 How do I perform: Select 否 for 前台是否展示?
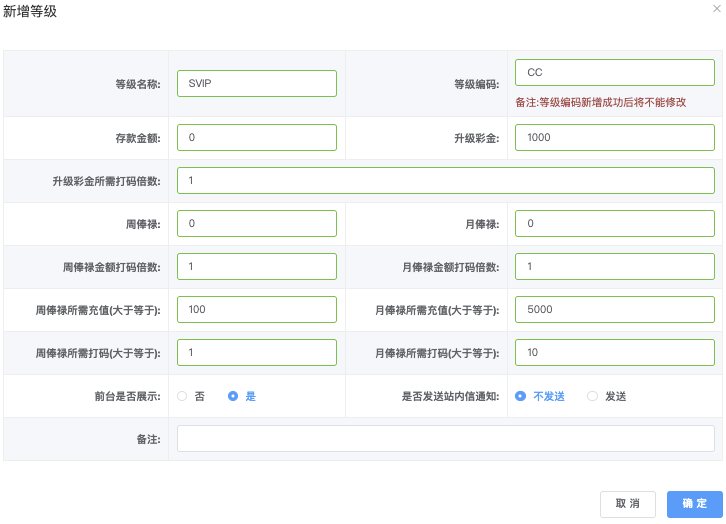tap(182, 396)
